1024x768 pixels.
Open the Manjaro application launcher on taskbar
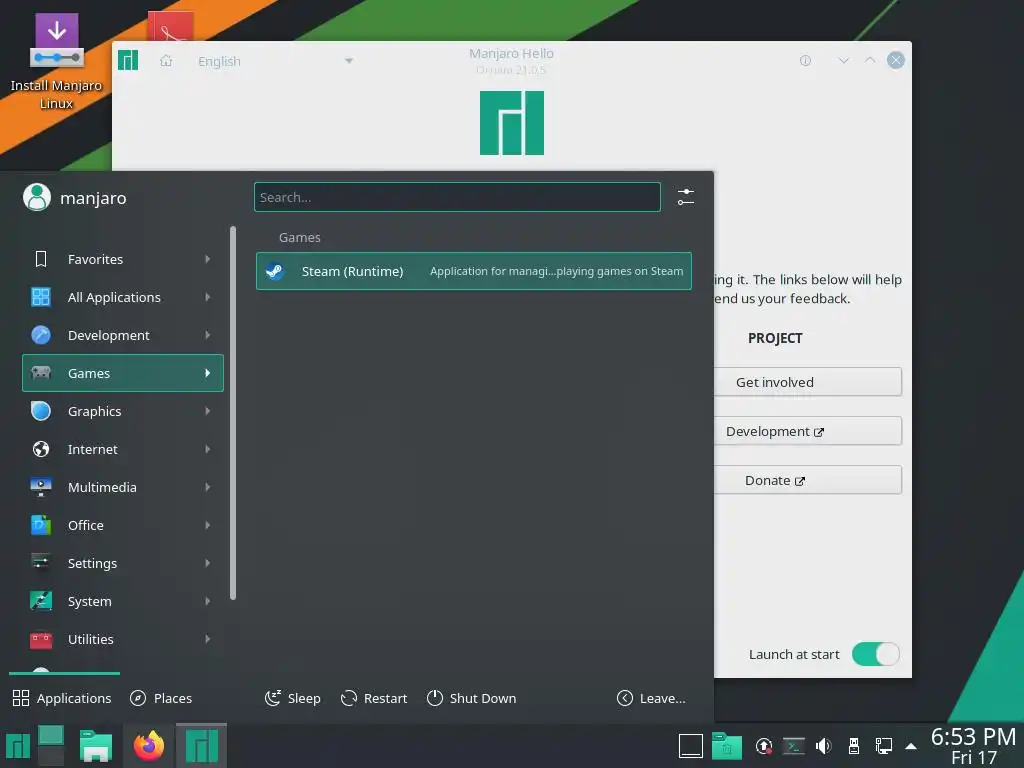(x=18, y=746)
